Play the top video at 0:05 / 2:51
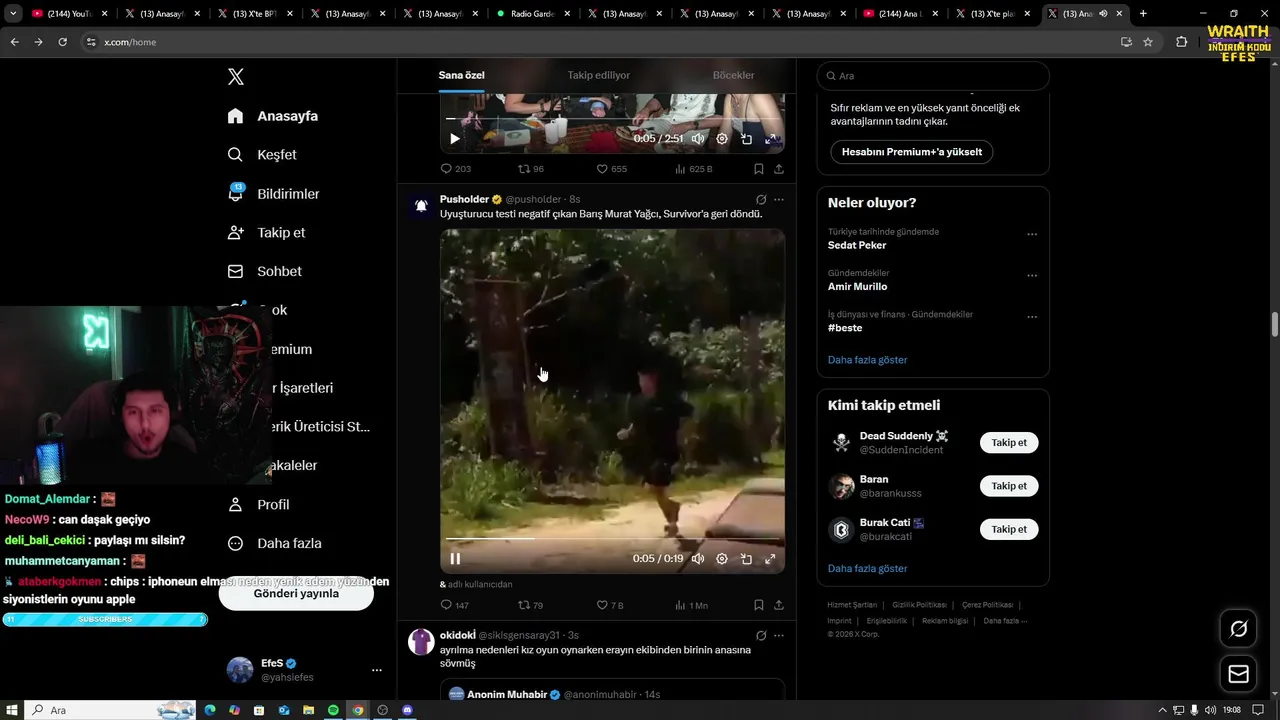The image size is (1280, 720). [455, 139]
